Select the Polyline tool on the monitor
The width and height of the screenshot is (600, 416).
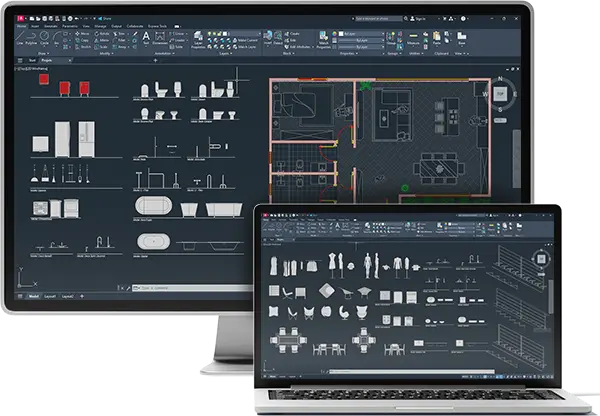pyautogui.click(x=31, y=38)
